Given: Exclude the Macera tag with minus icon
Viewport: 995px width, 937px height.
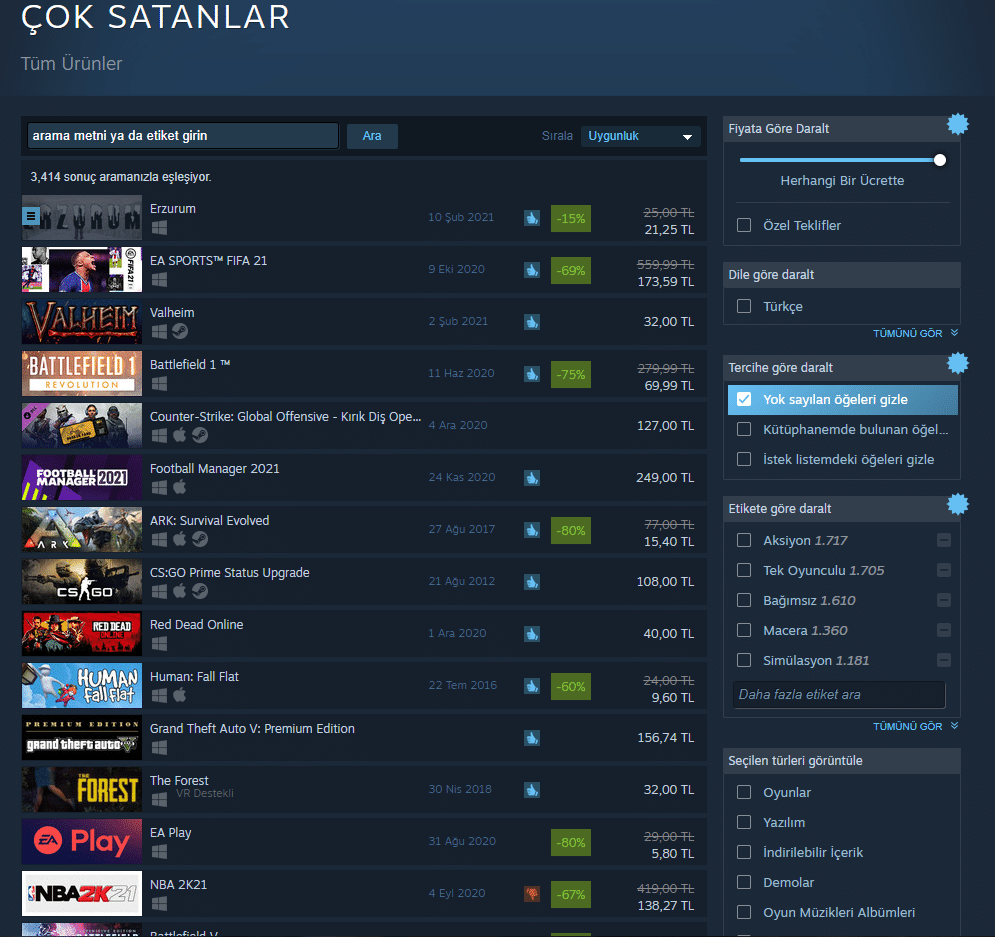Looking at the screenshot, I should click(944, 631).
